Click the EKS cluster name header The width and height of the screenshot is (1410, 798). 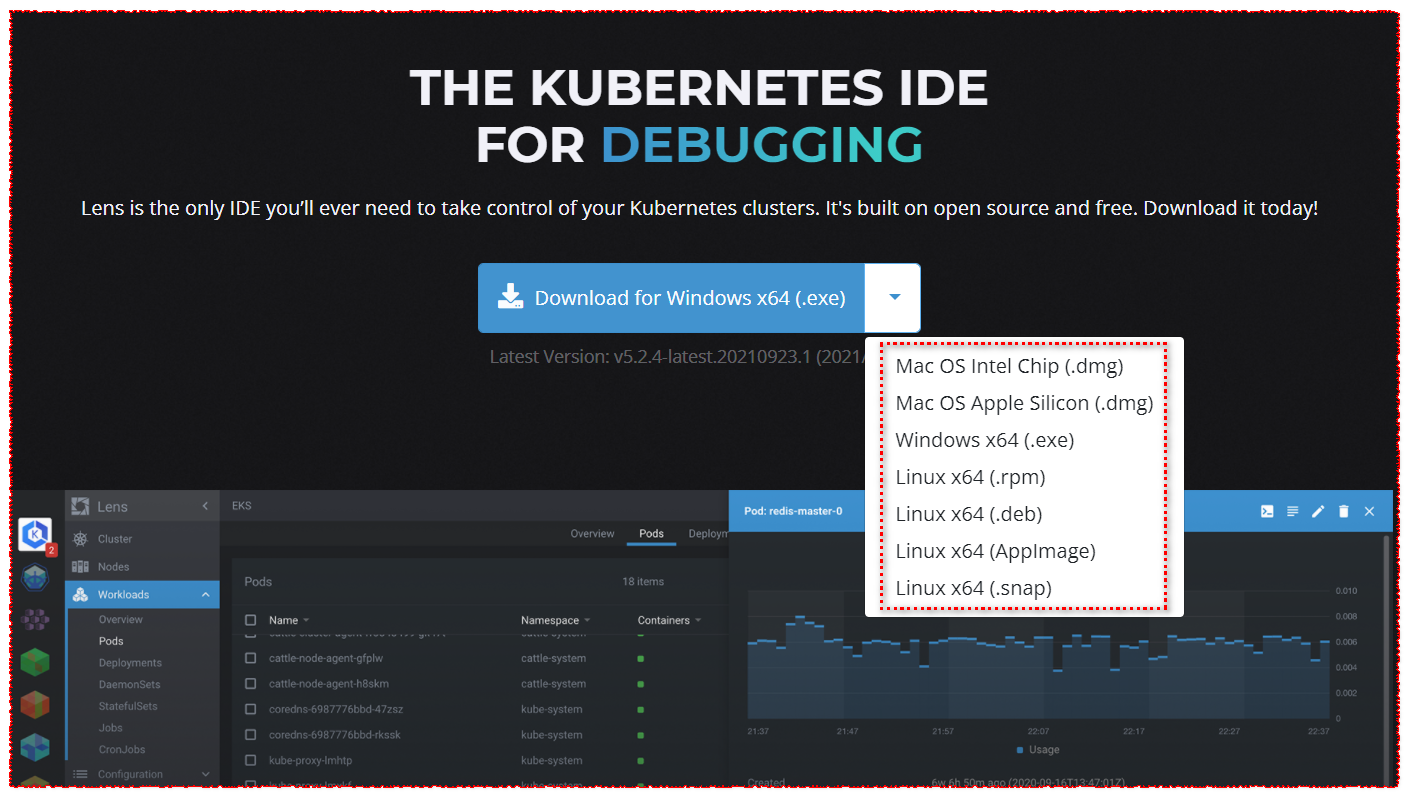coord(241,506)
